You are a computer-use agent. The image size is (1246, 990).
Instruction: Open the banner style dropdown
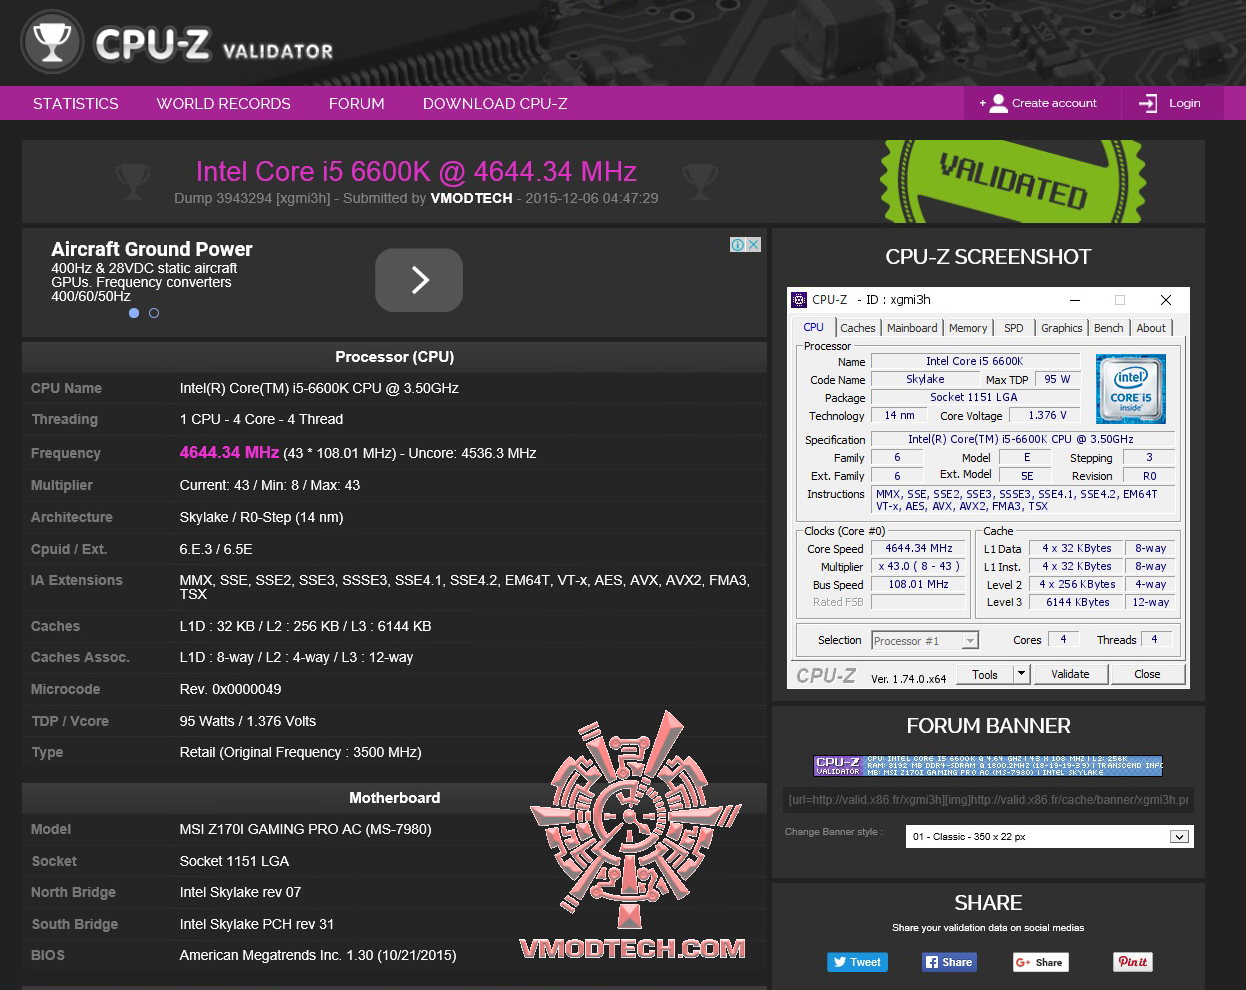point(1049,837)
